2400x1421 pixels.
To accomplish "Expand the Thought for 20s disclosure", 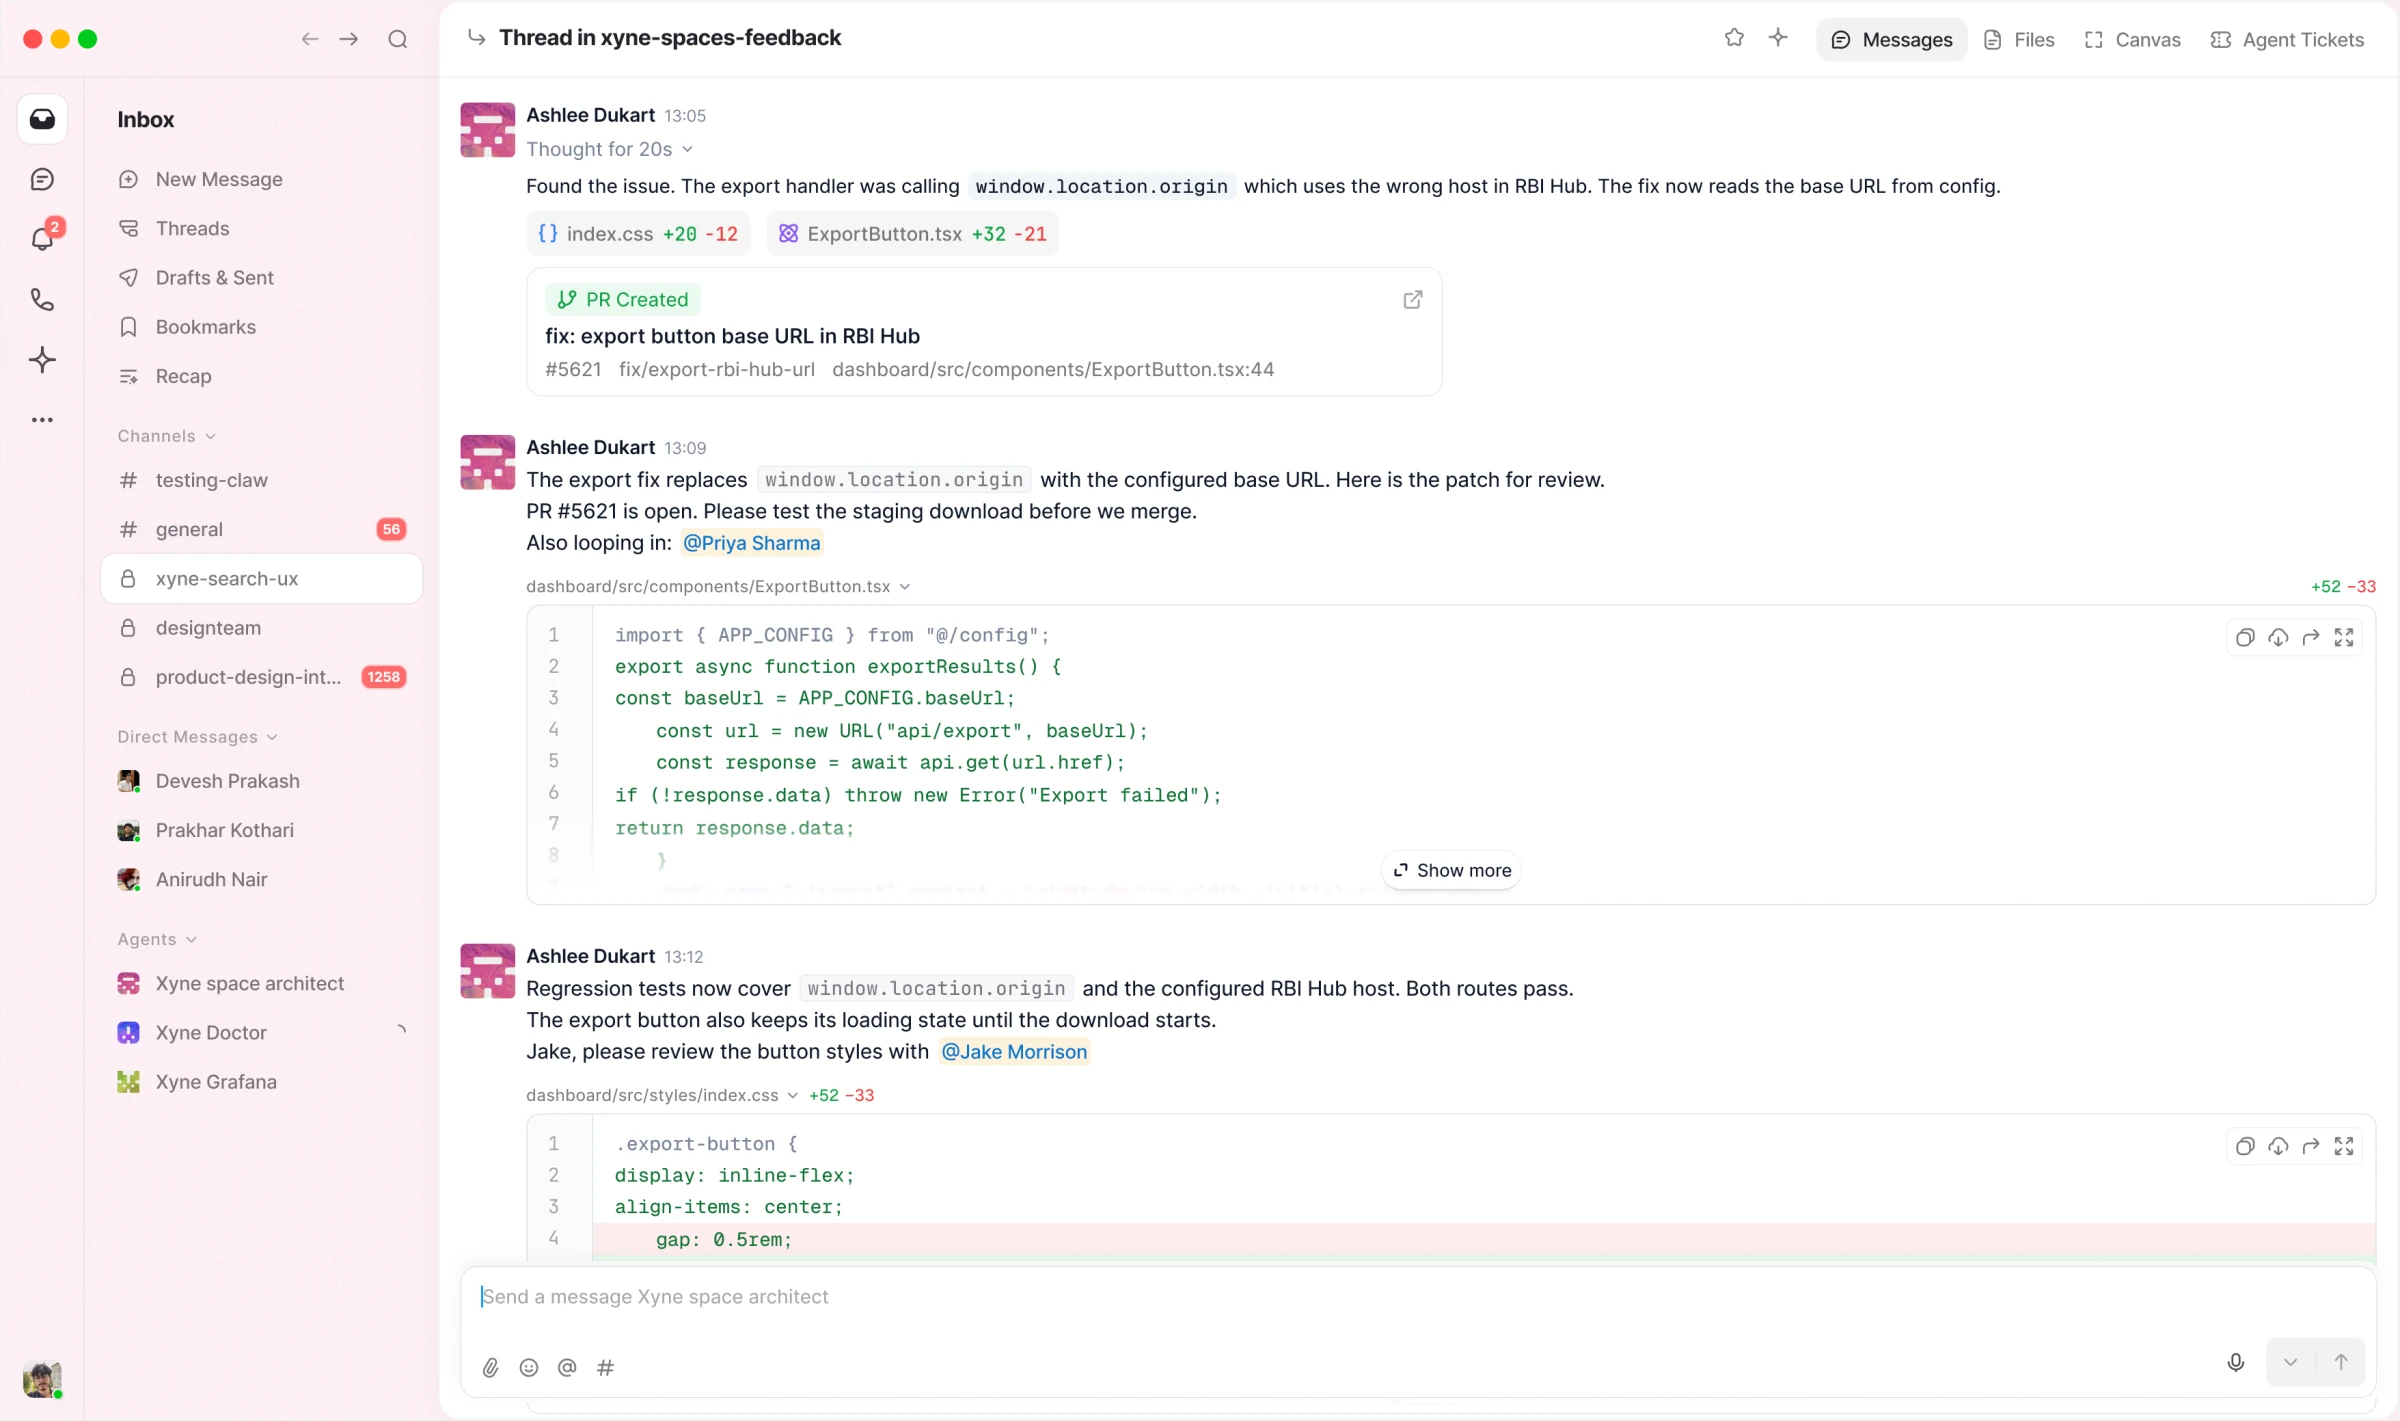I will 609,149.
